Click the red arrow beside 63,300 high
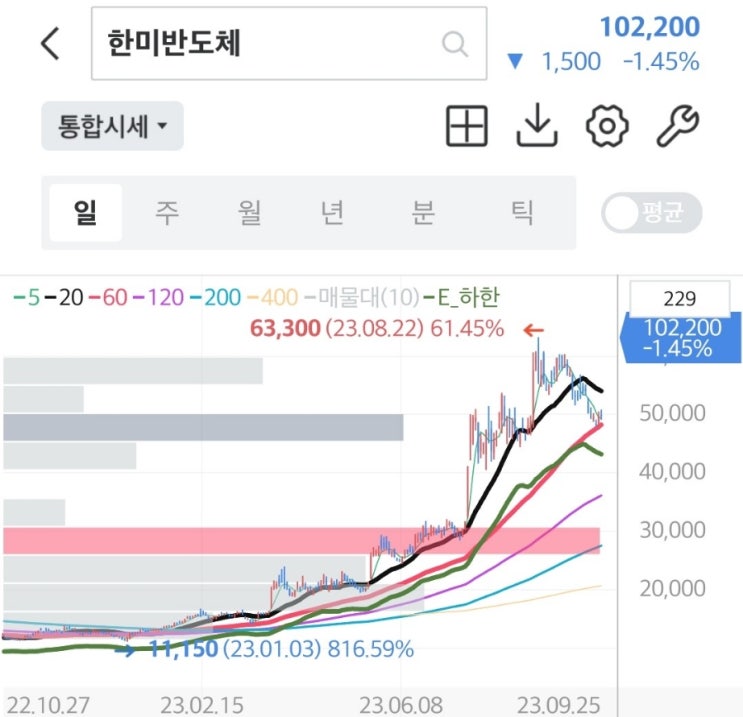This screenshot has height=717, width=743. point(534,330)
